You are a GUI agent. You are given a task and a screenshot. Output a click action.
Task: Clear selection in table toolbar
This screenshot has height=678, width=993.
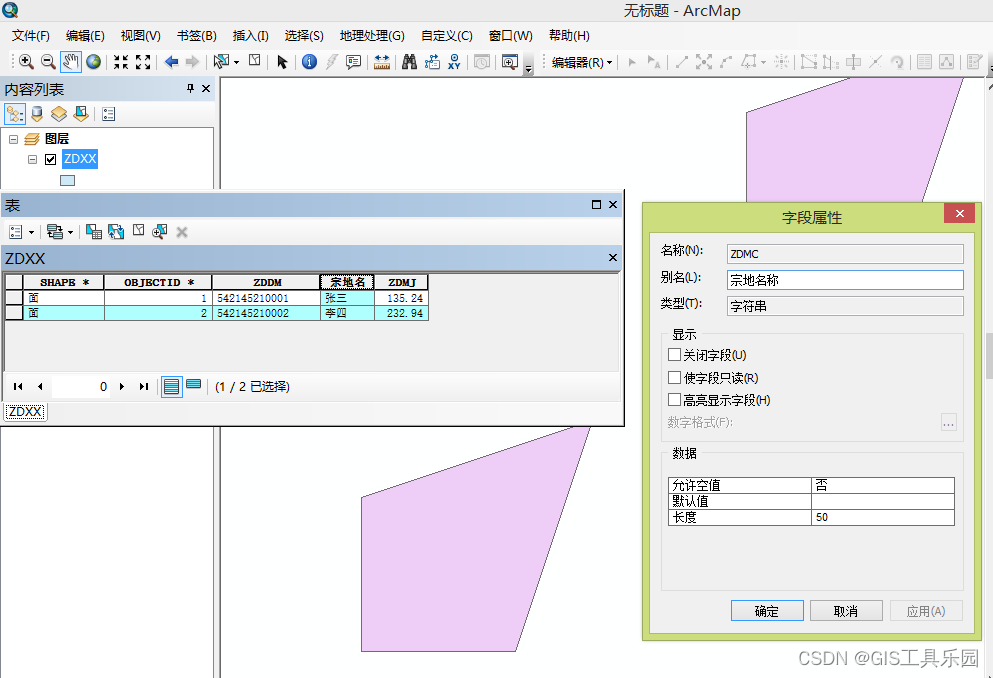point(139,231)
